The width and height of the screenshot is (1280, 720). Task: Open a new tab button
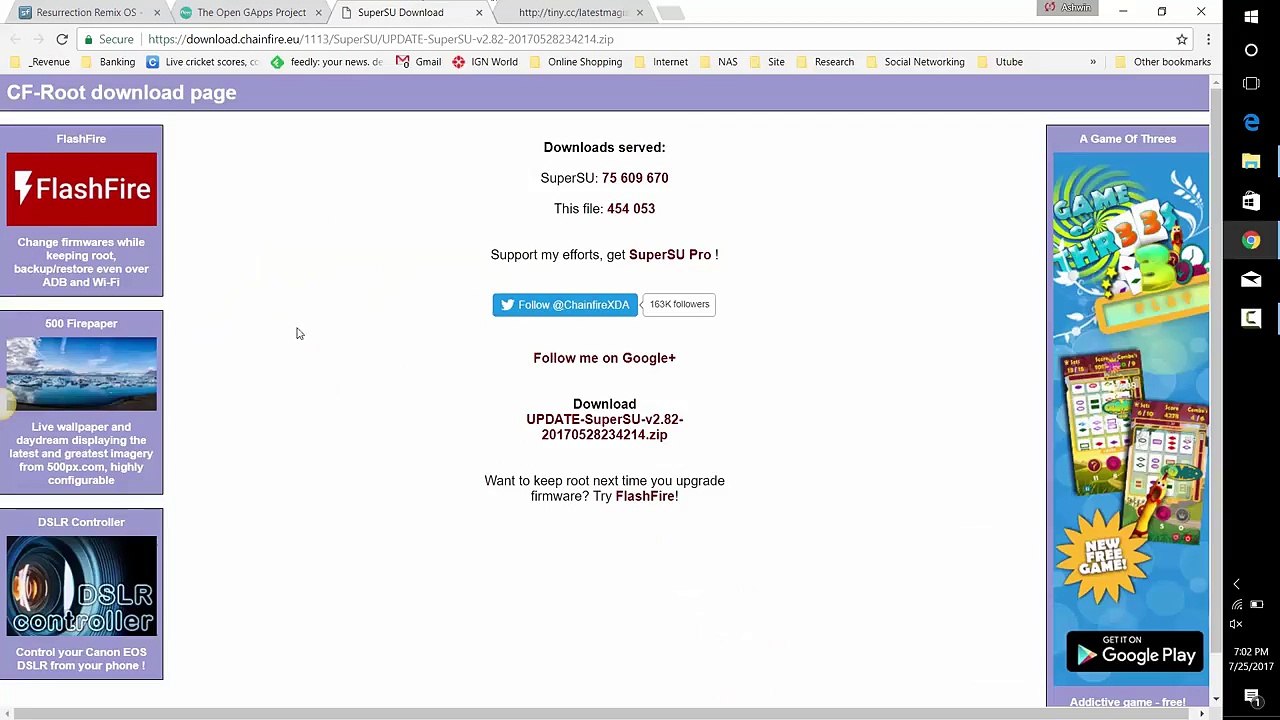pyautogui.click(x=671, y=13)
